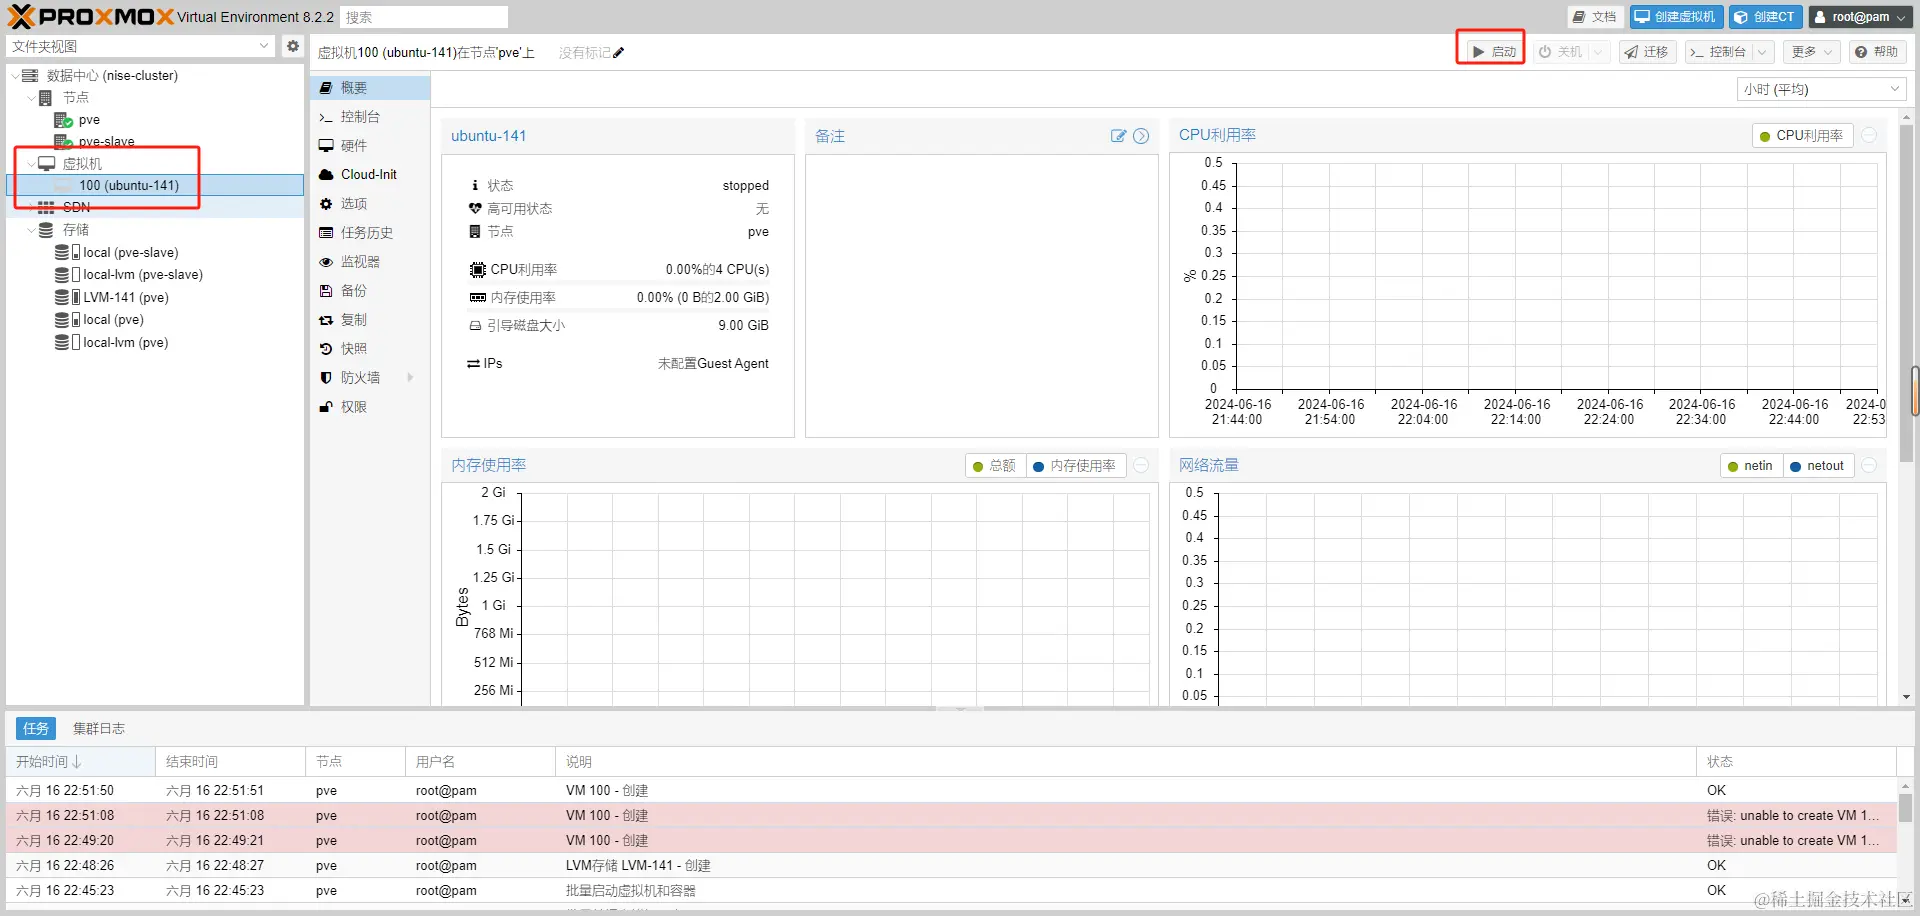Open the 监视器 monitor section
Screen dimensions: 1920x916
point(370,262)
